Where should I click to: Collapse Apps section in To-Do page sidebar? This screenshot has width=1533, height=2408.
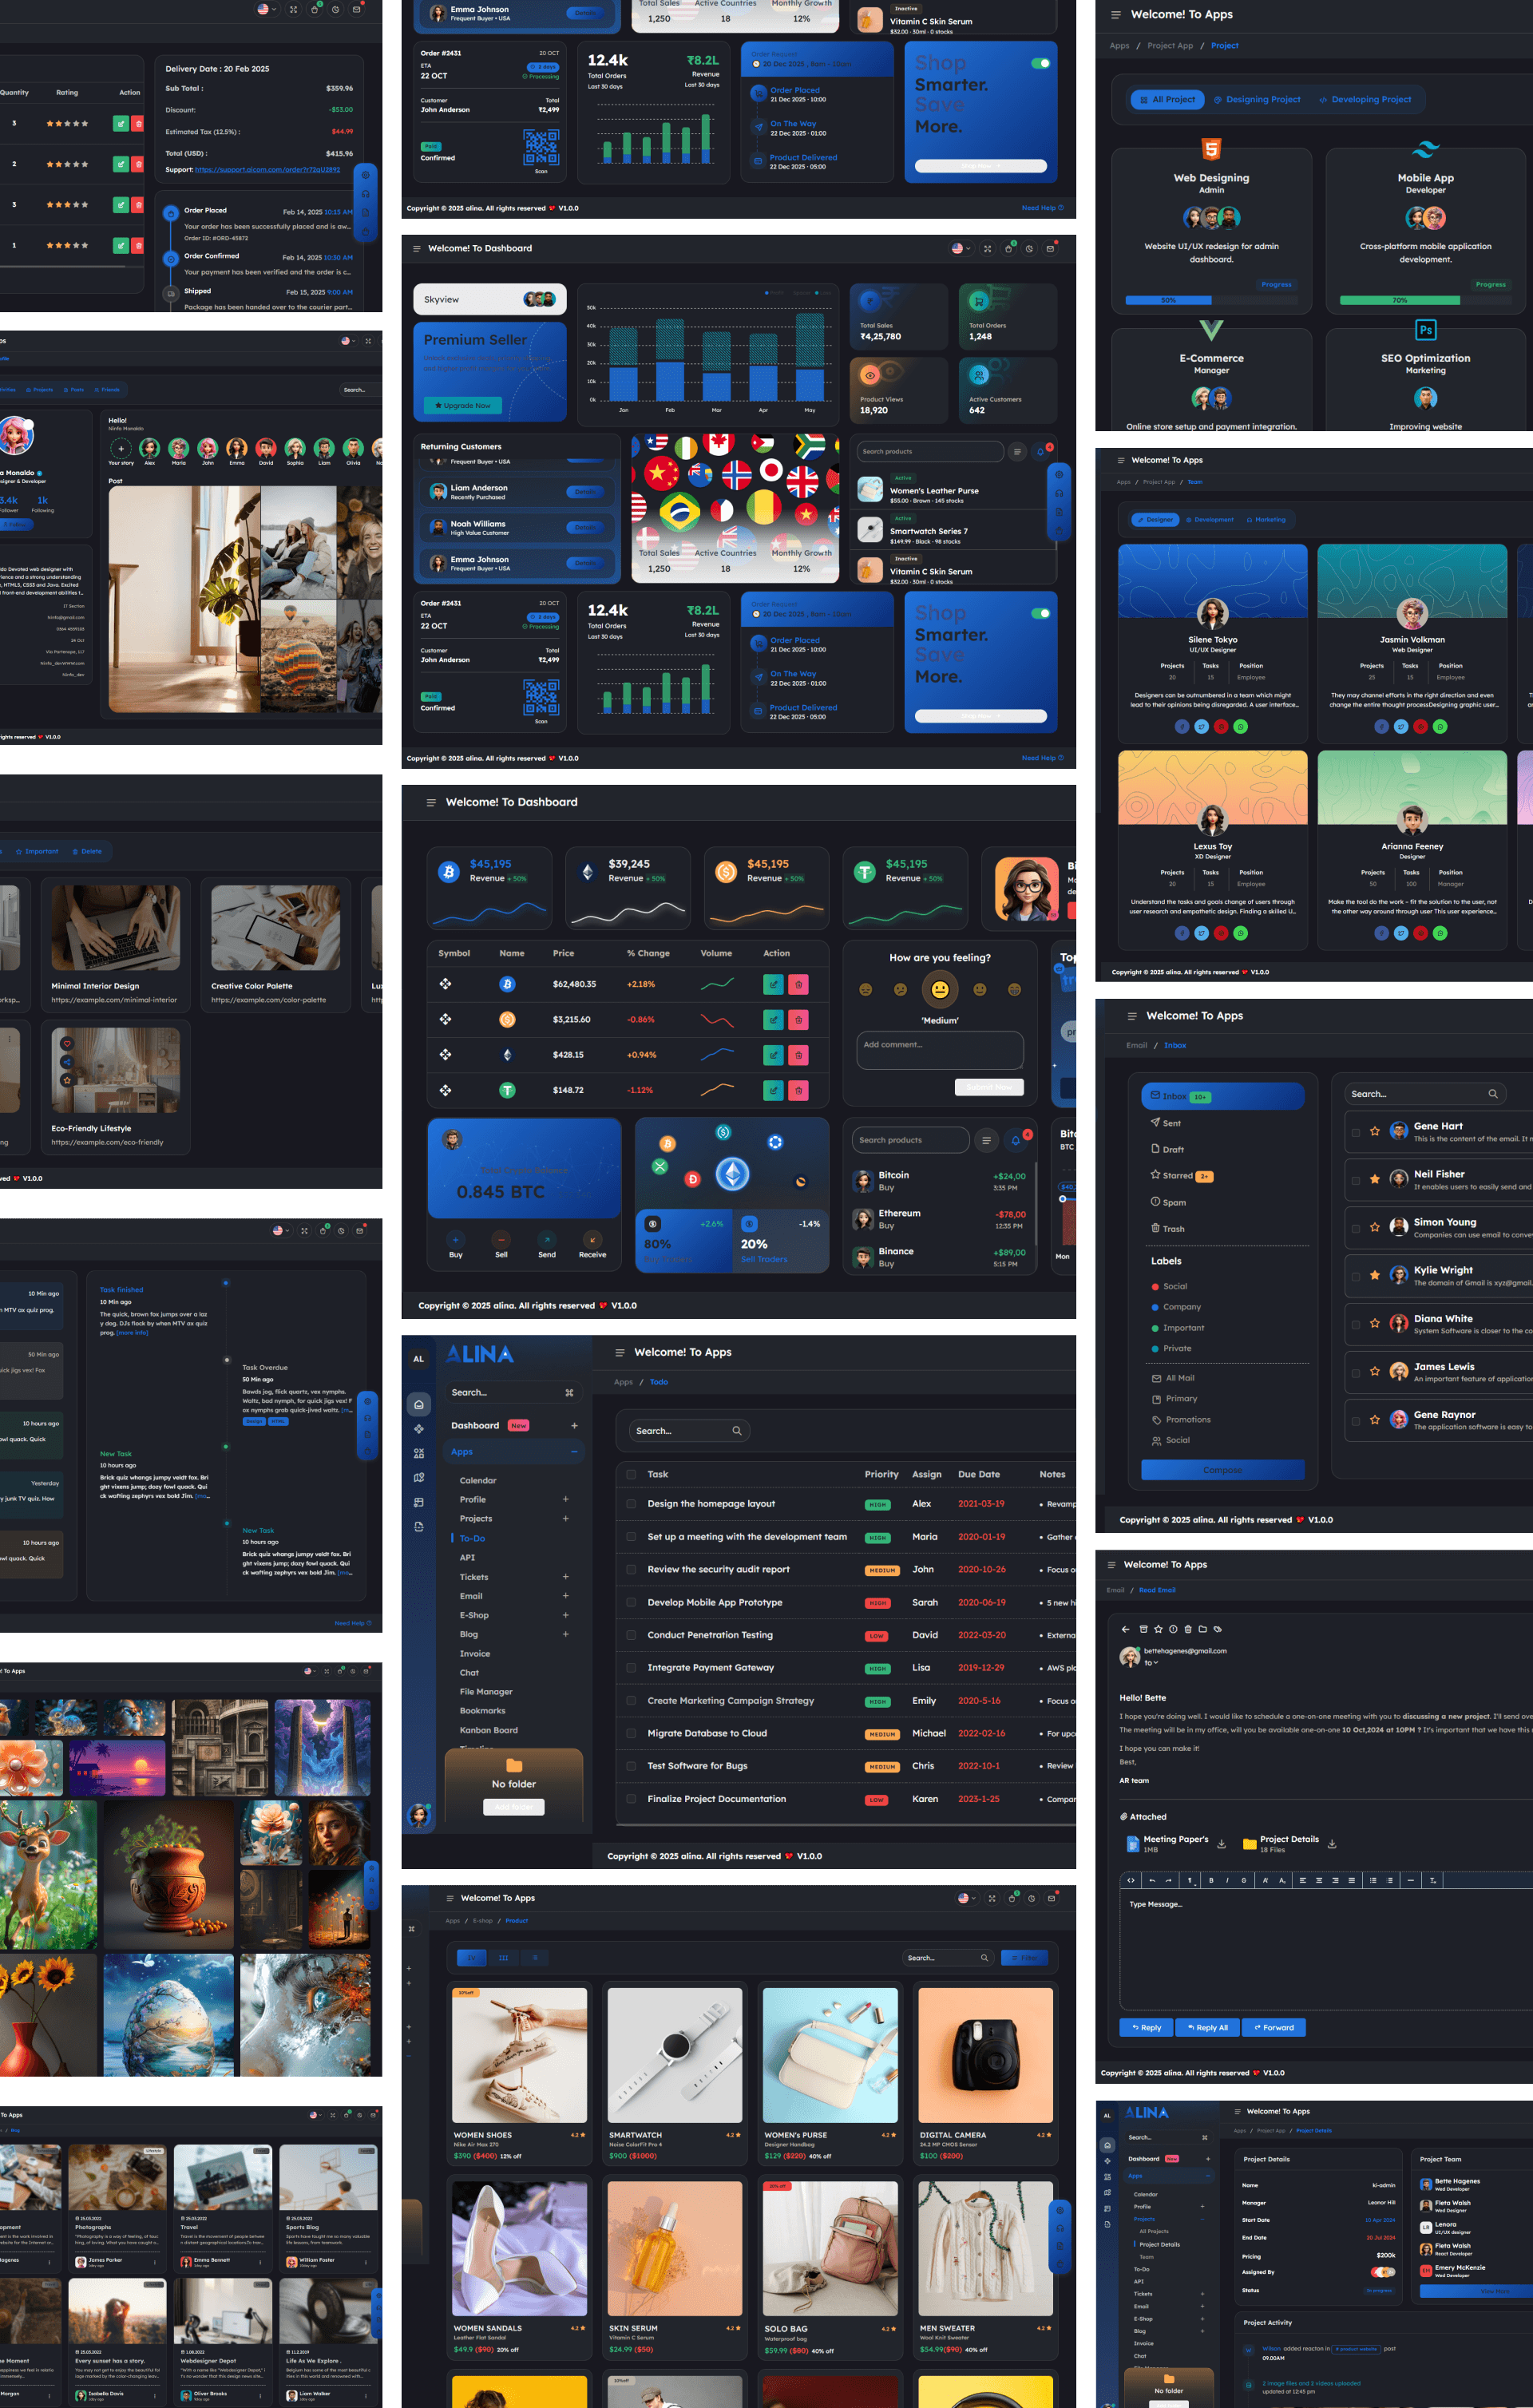pos(574,1451)
